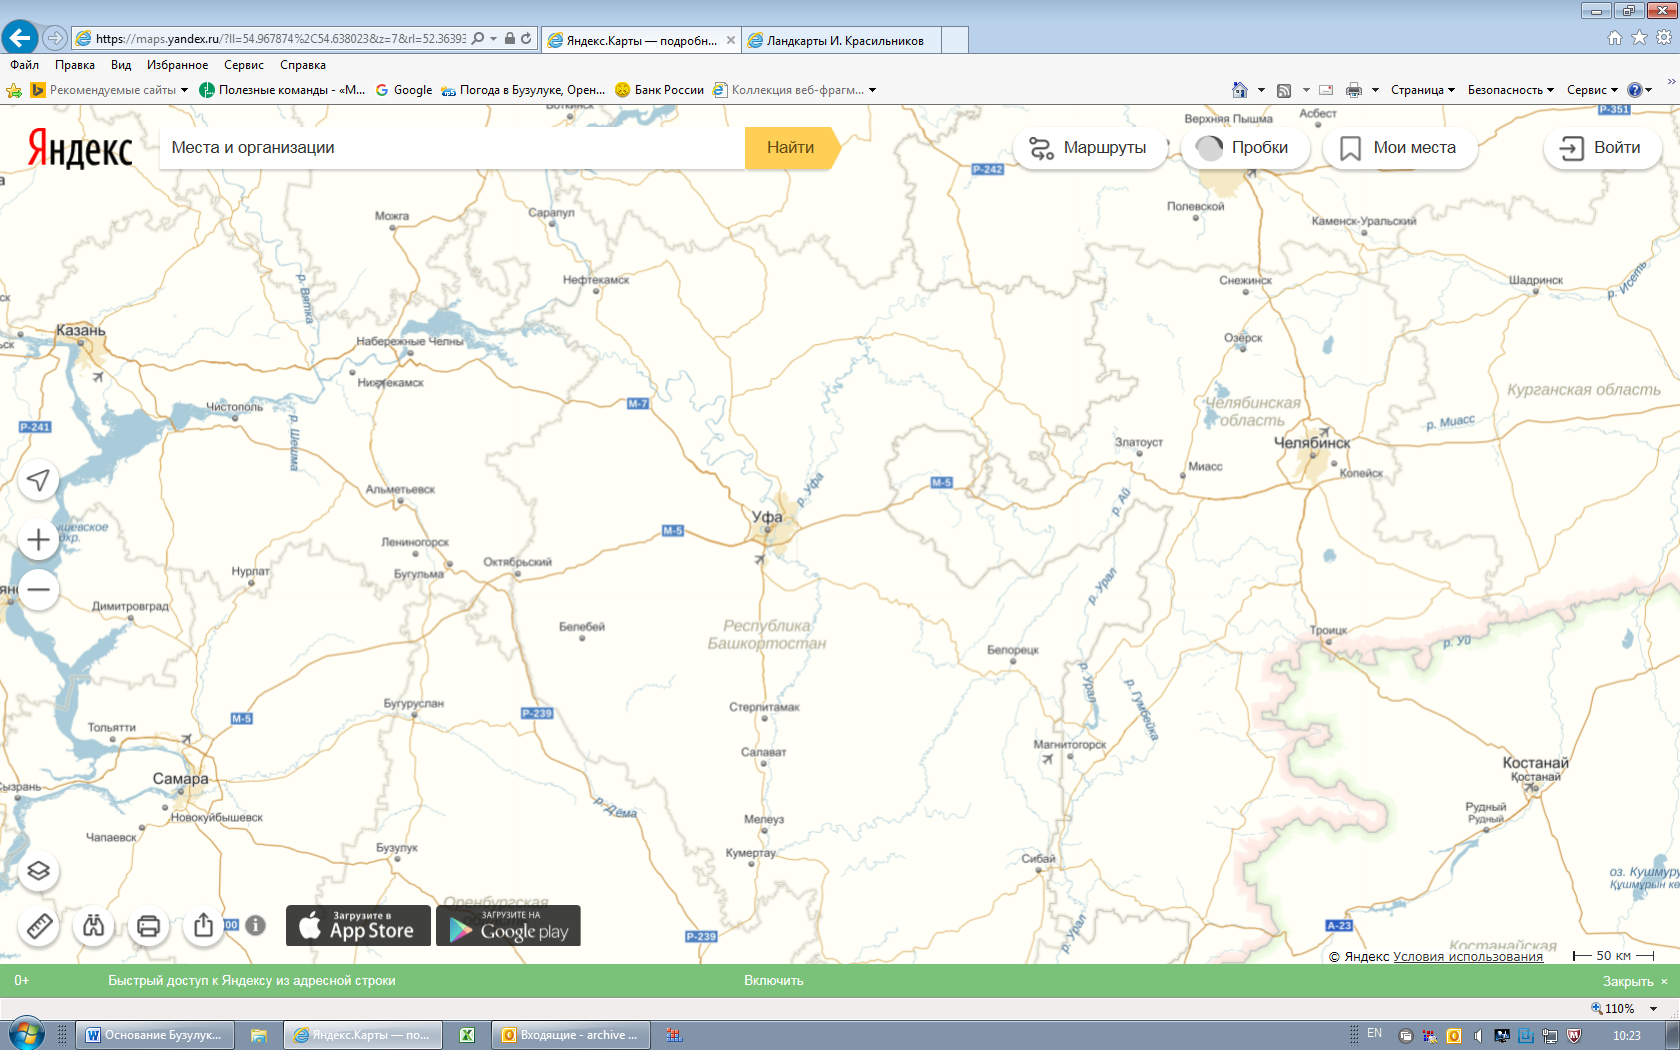Open browser Home star favorites icon at top right
The image size is (1680, 1050).
point(1639,37)
